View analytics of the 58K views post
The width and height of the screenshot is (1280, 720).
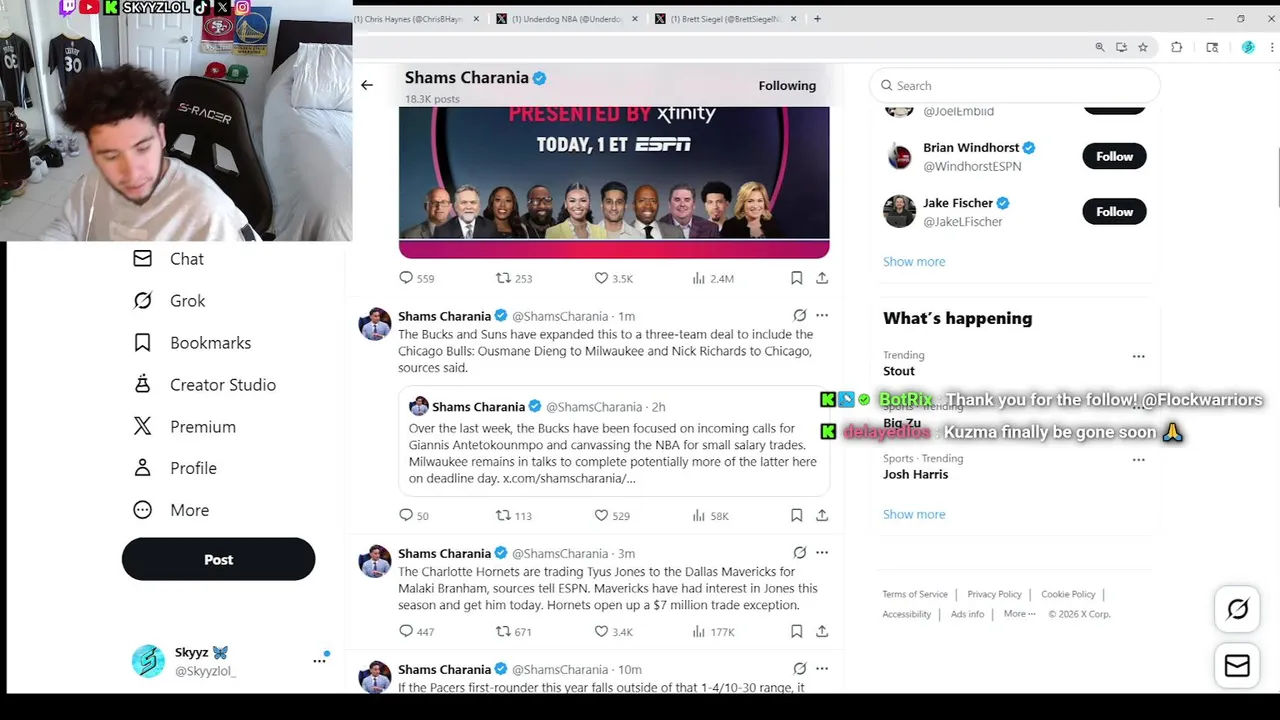click(x=710, y=515)
